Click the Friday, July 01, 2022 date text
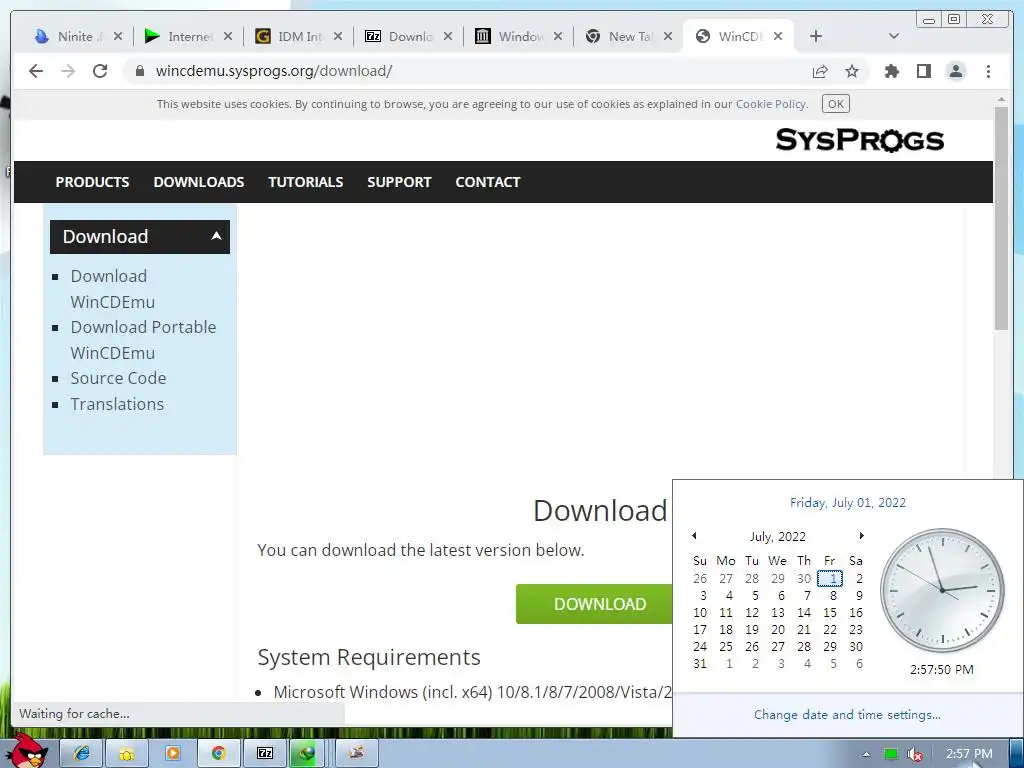1024x768 pixels. coord(848,502)
